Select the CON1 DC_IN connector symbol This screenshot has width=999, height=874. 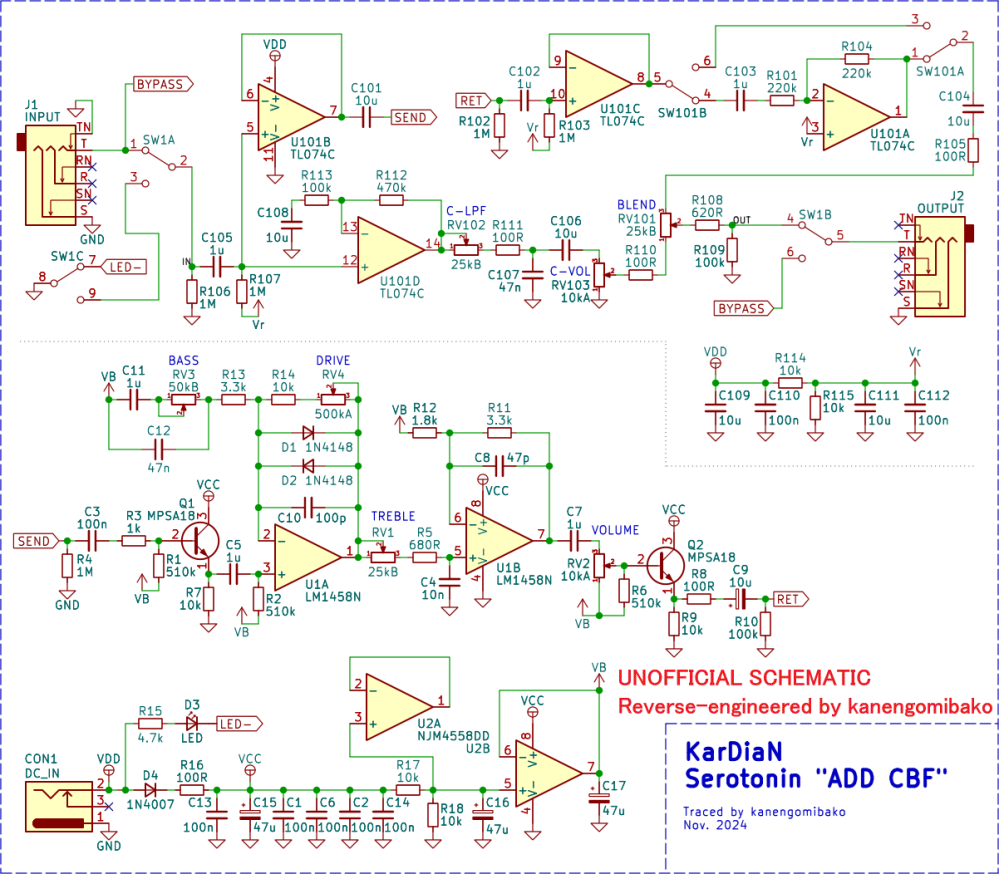click(x=58, y=806)
